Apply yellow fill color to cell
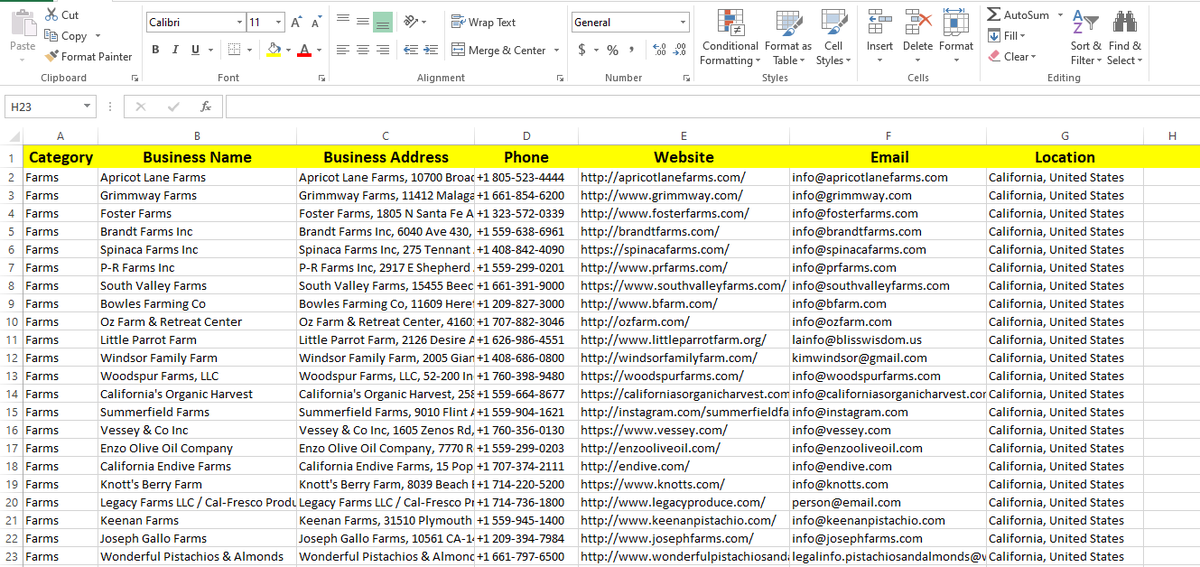 tap(273, 50)
